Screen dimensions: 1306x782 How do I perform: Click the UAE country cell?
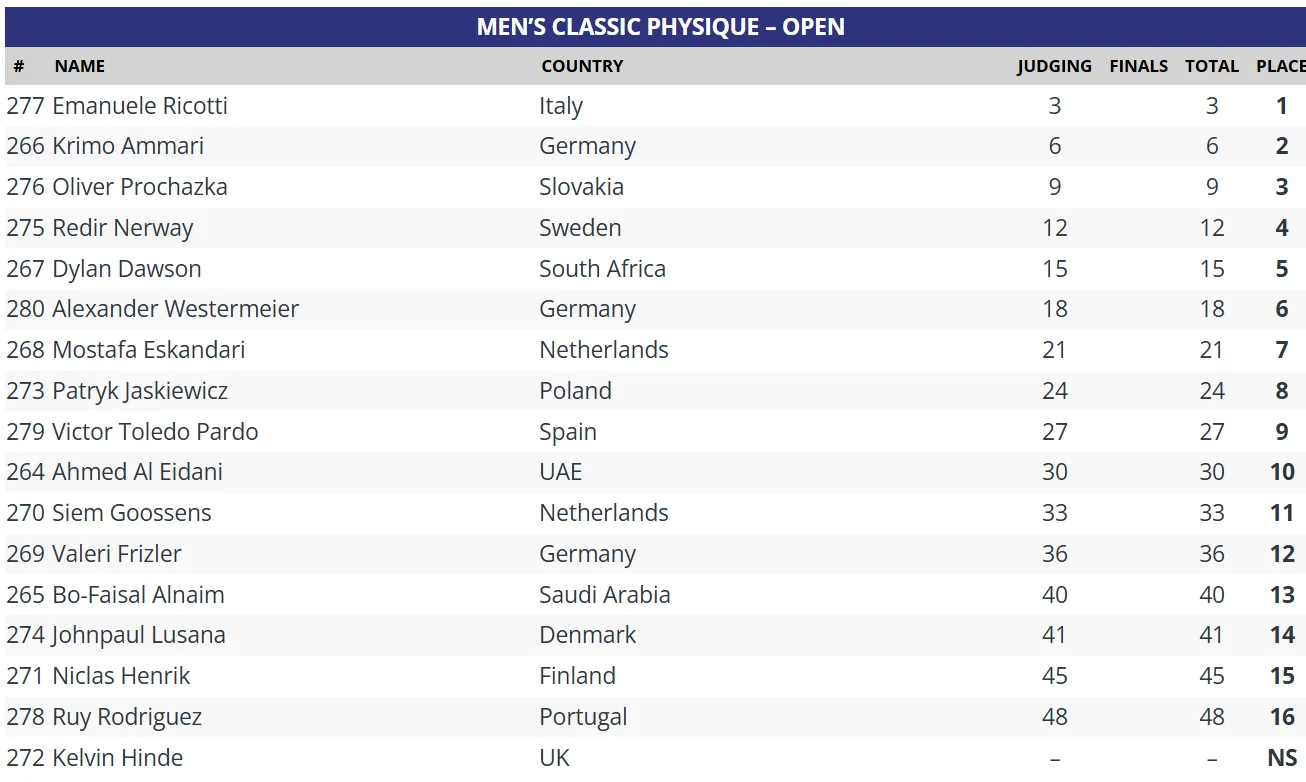(560, 472)
